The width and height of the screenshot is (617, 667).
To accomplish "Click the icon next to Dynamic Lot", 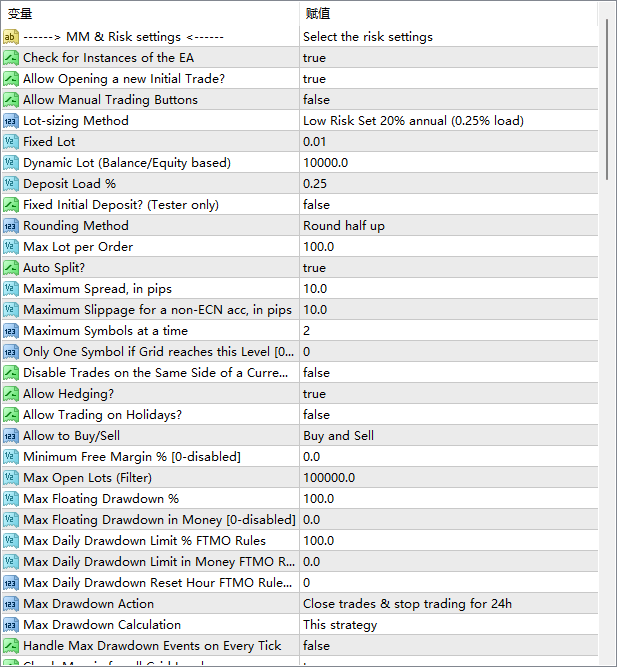I will [11, 163].
